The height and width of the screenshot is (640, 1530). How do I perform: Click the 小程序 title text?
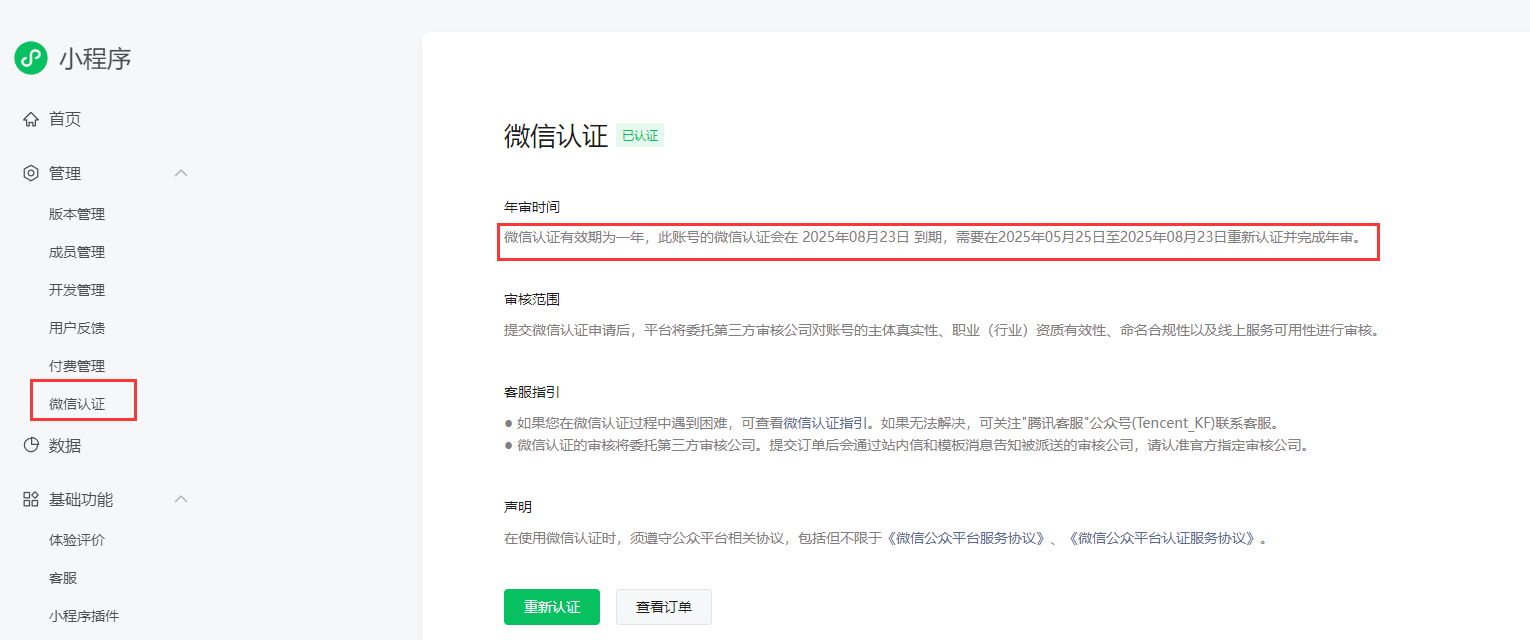point(95,59)
